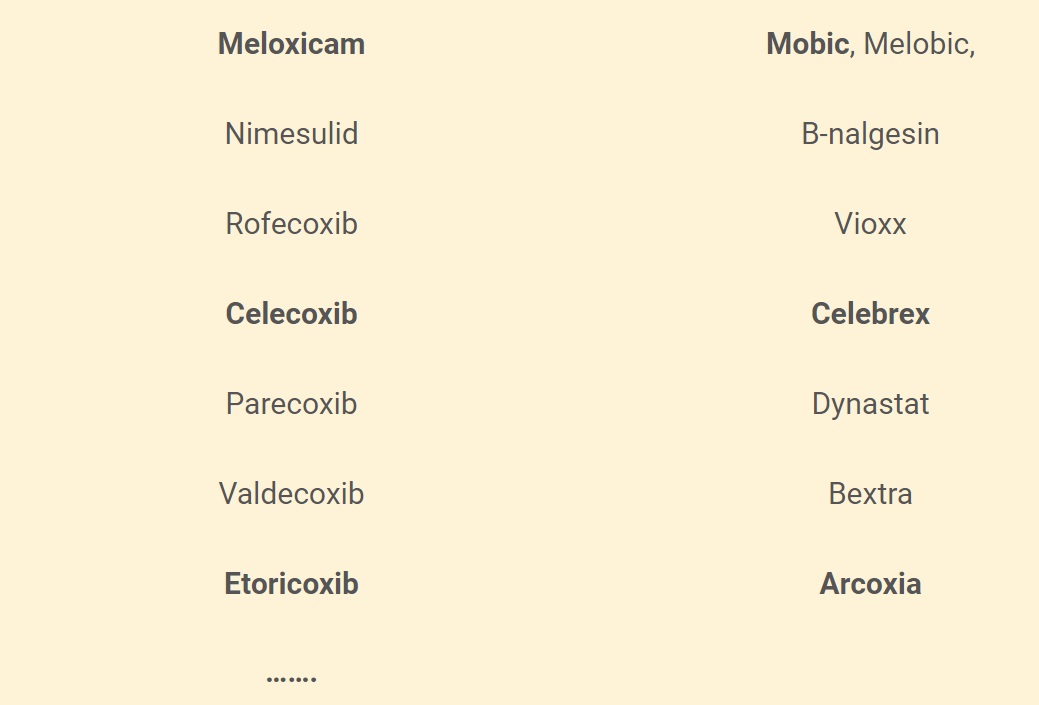Click the Vioxx brand name

tap(870, 224)
